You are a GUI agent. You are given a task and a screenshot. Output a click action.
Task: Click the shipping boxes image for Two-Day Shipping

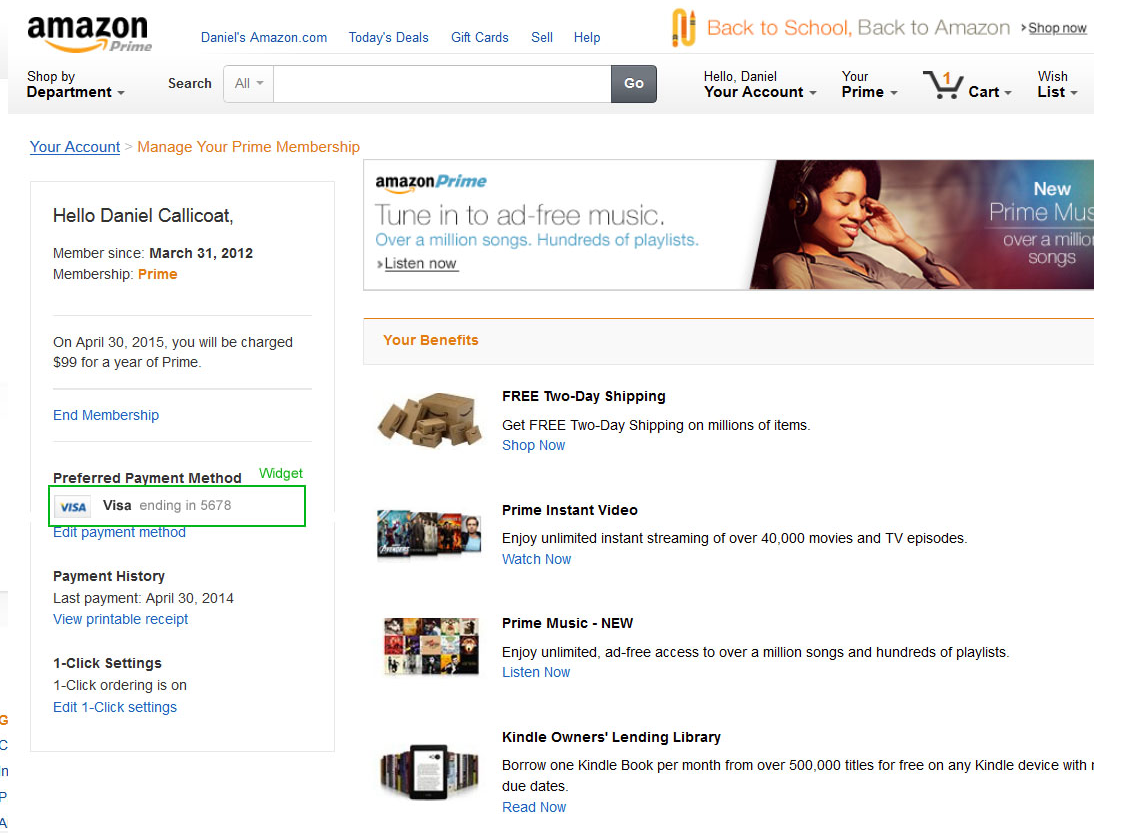point(429,419)
